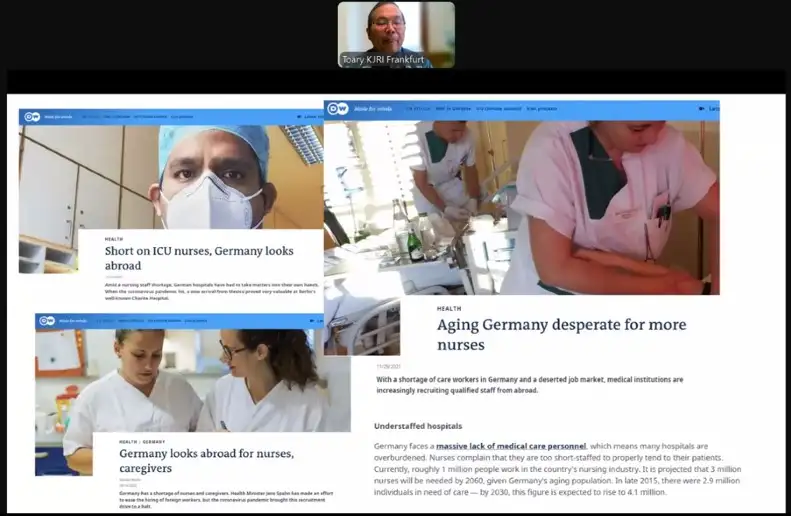
Task: Click the 'Understaffed hospitals' subheading
Action: 418,426
